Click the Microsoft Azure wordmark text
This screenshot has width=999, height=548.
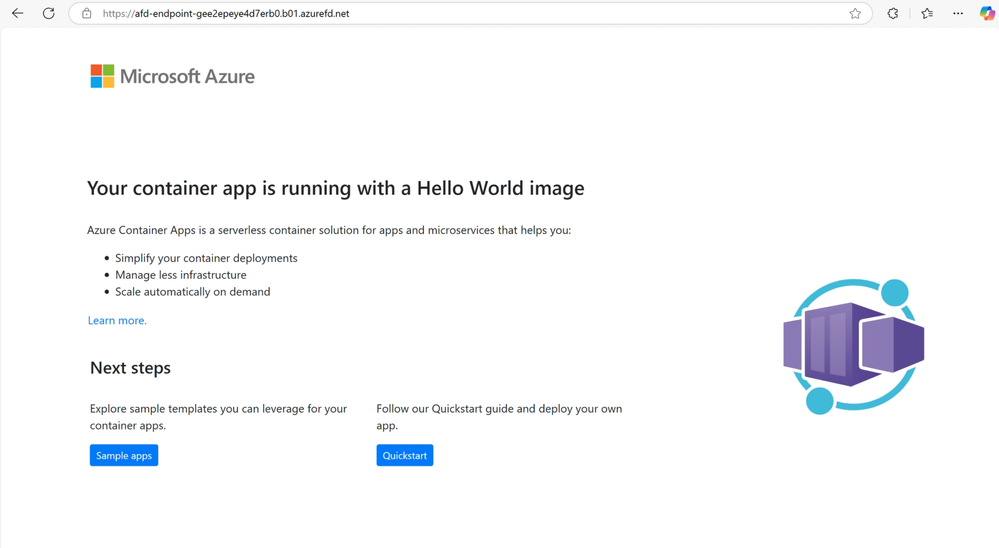coord(187,76)
